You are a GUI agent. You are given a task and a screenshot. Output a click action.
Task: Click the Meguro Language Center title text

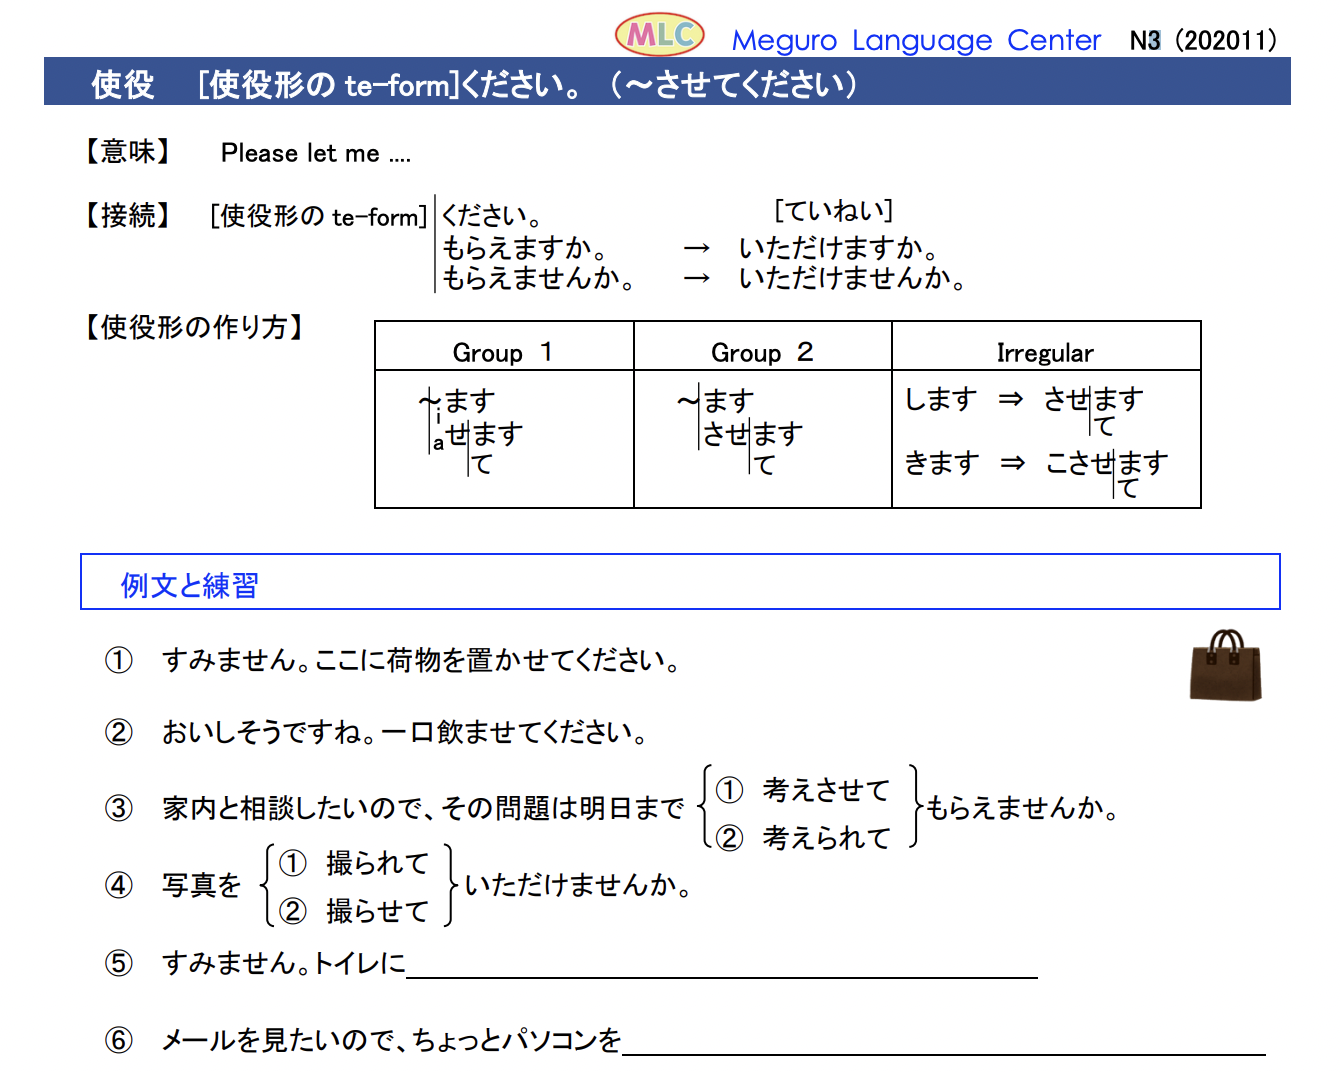(916, 40)
